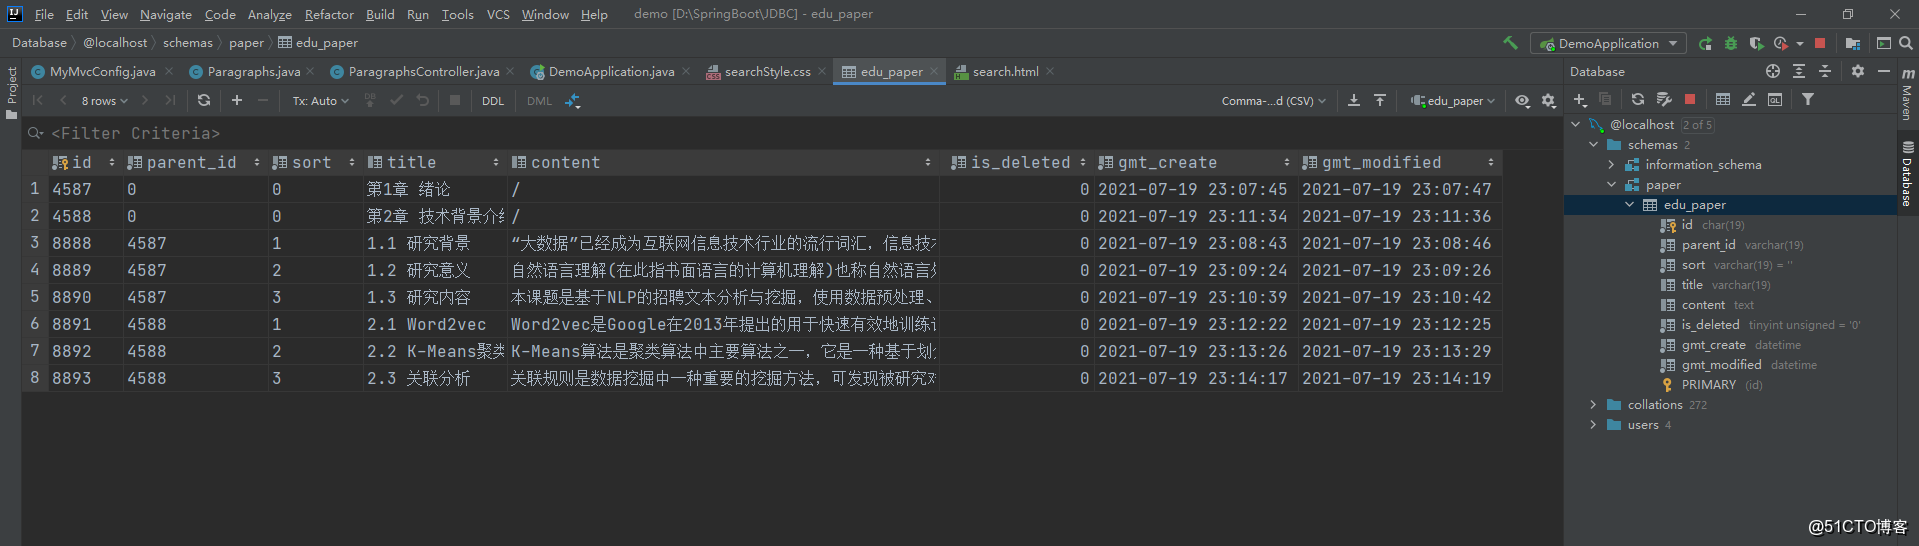Open the Tx: Auto transaction mode dropdown
This screenshot has width=1919, height=546.
(x=320, y=100)
